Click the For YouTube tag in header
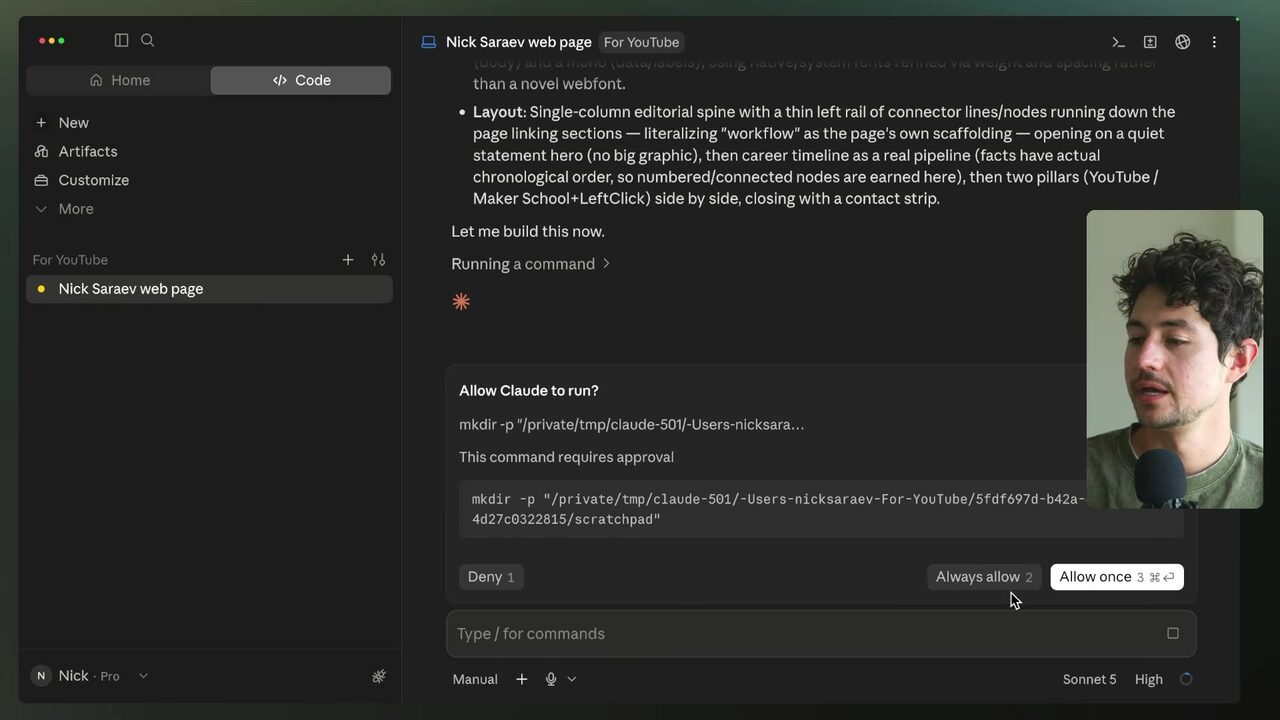Image resolution: width=1280 pixels, height=720 pixels. click(x=641, y=42)
